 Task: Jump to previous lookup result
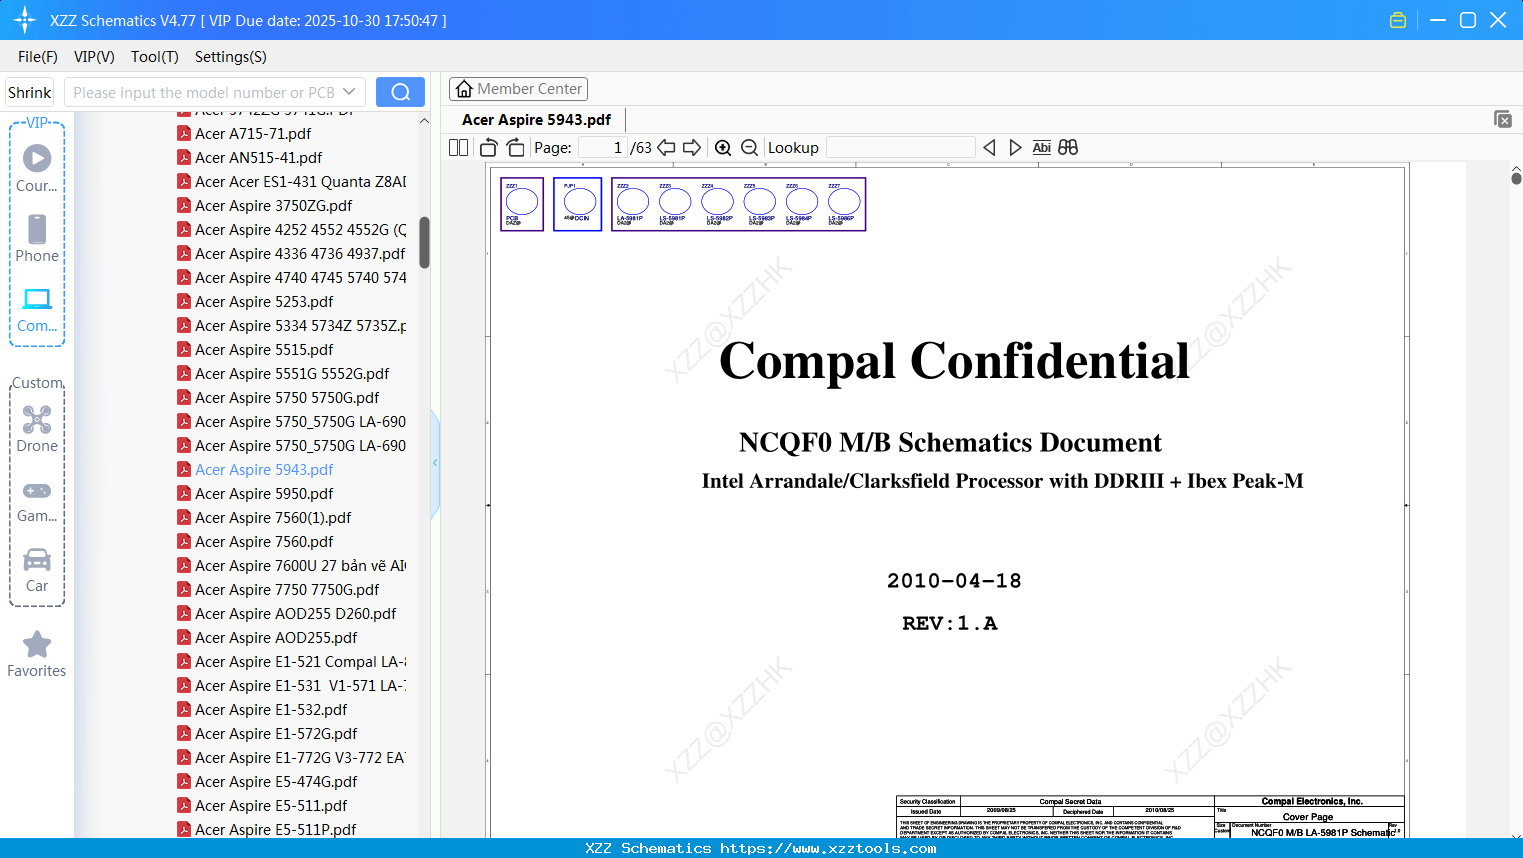pyautogui.click(x=989, y=148)
